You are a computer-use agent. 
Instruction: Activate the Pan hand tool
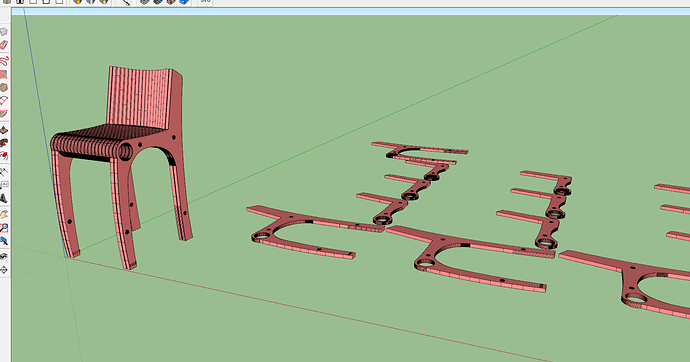tap(4, 214)
